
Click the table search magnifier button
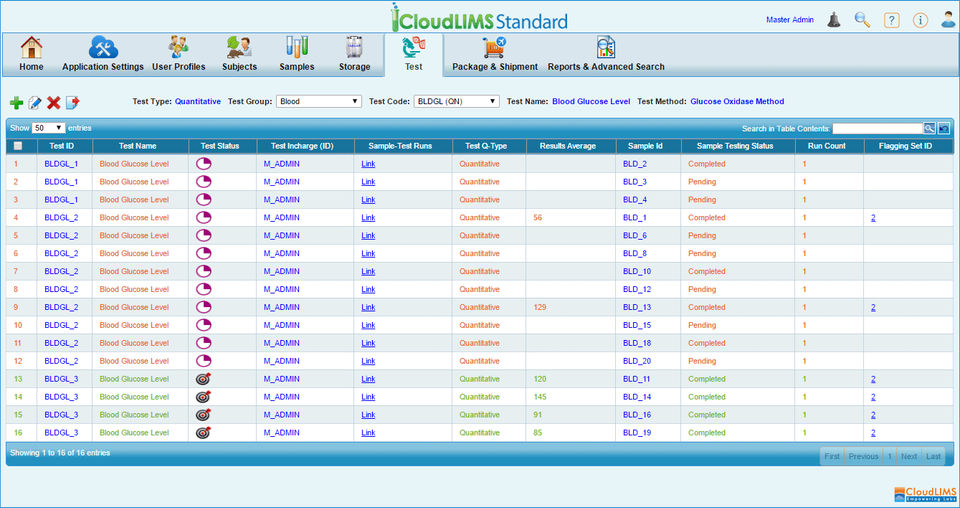929,129
